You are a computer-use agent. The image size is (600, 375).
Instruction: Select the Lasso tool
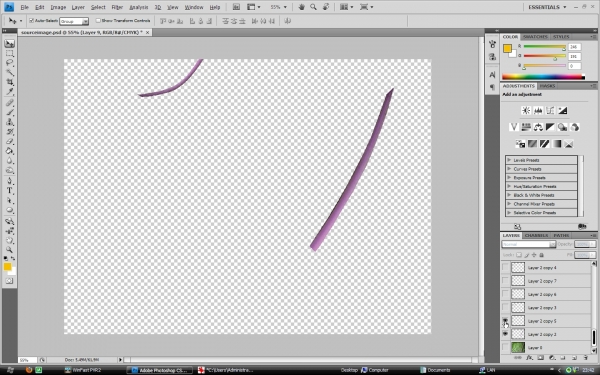[x=10, y=63]
